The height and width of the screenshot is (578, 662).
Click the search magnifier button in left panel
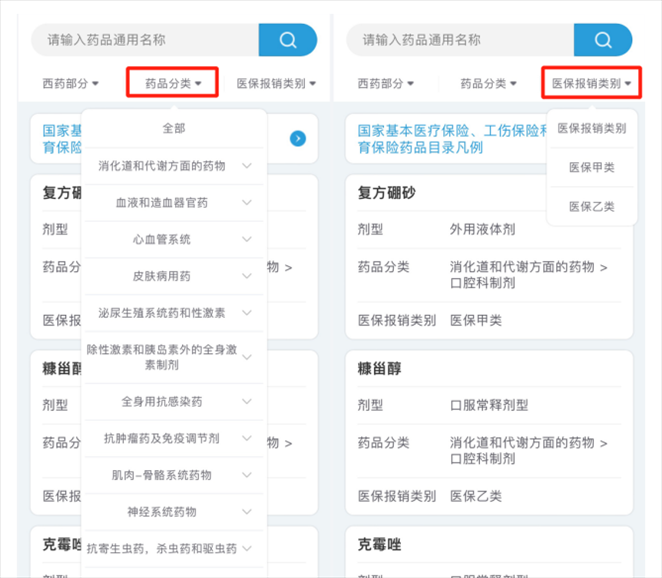point(288,40)
